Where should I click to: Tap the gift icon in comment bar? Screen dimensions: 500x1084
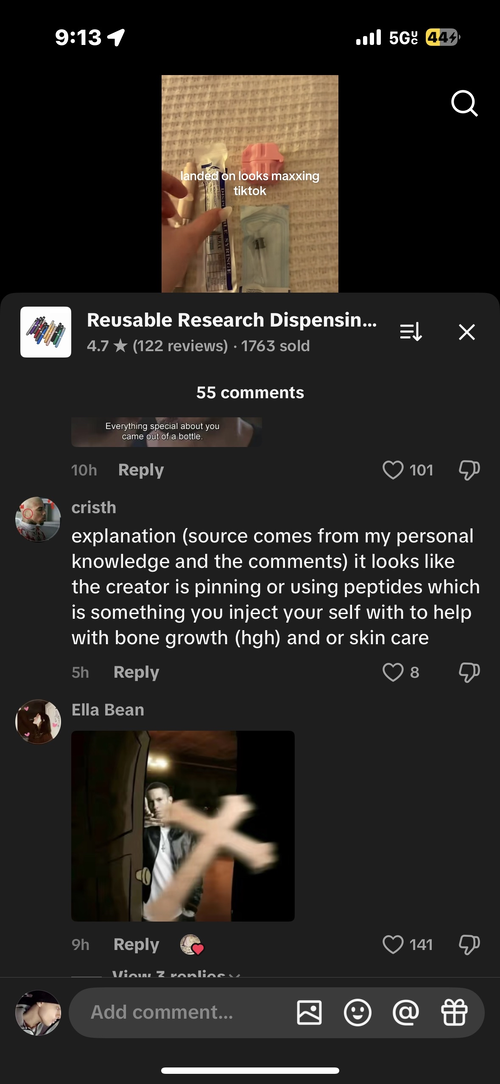(454, 1013)
